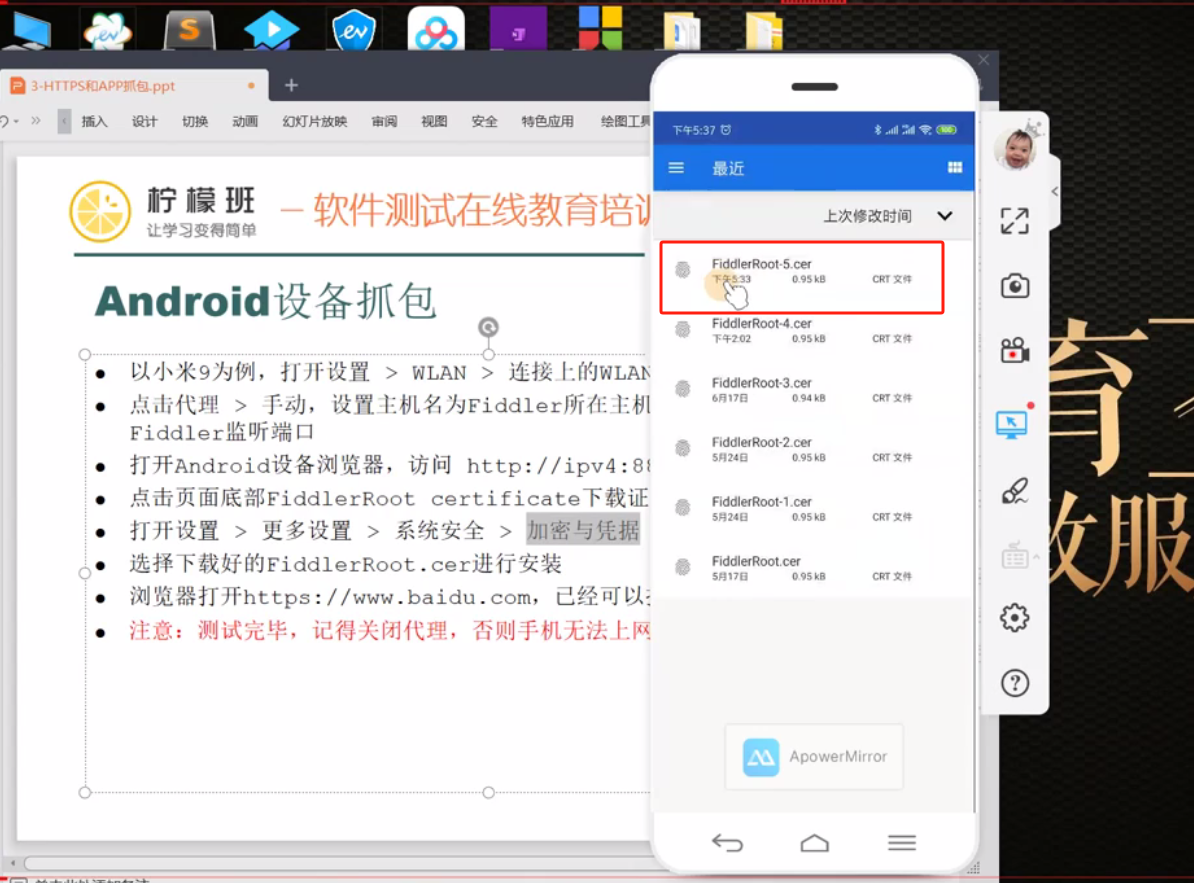This screenshot has width=1194, height=883.
Task: Open FiddlerRoot-1.cer file
Action: [x=813, y=508]
